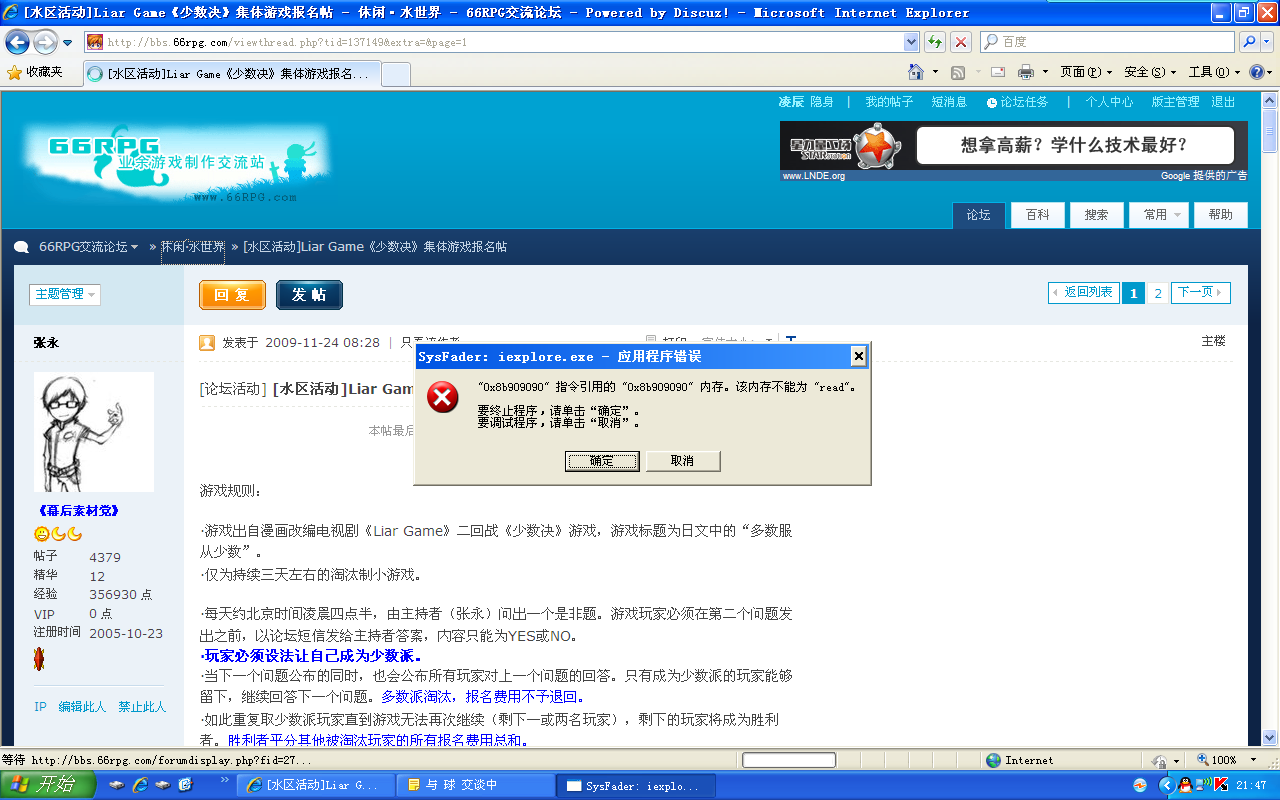1280x800 pixels.
Task: Click the home page icon
Action: coord(916,72)
